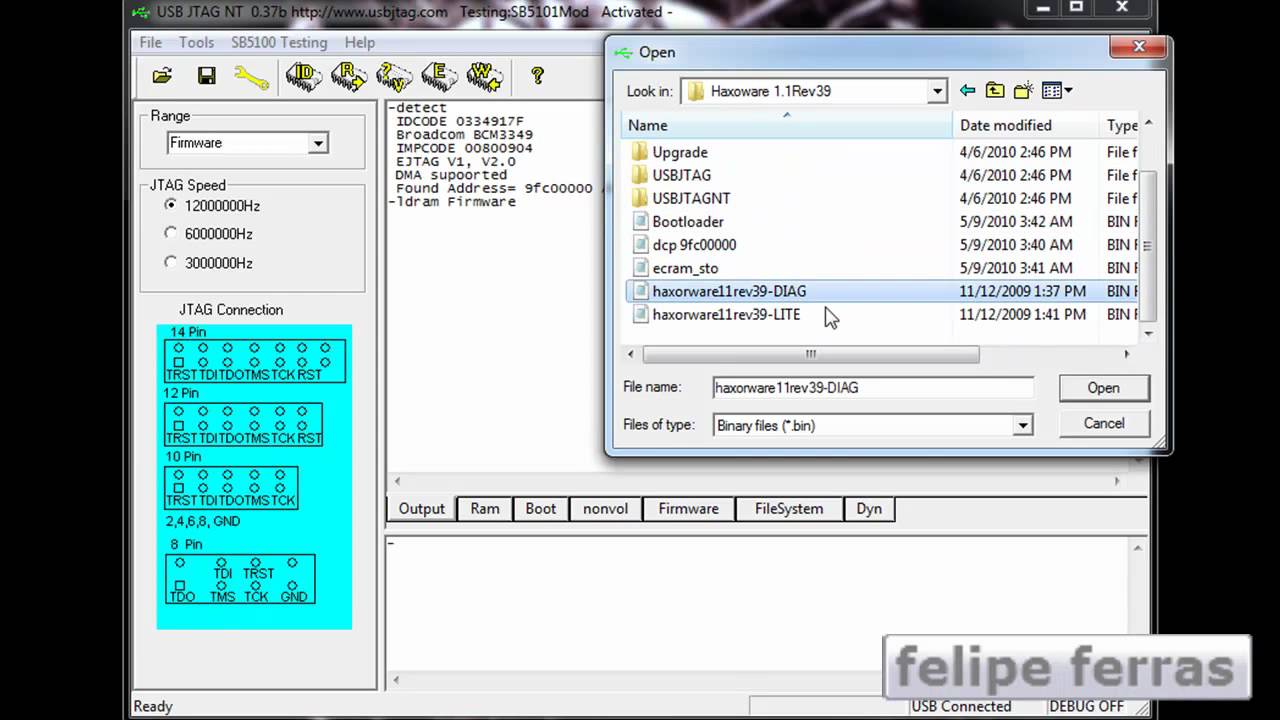Click the DEBUG OFF status bar entry
The height and width of the screenshot is (720, 1280).
(1086, 706)
